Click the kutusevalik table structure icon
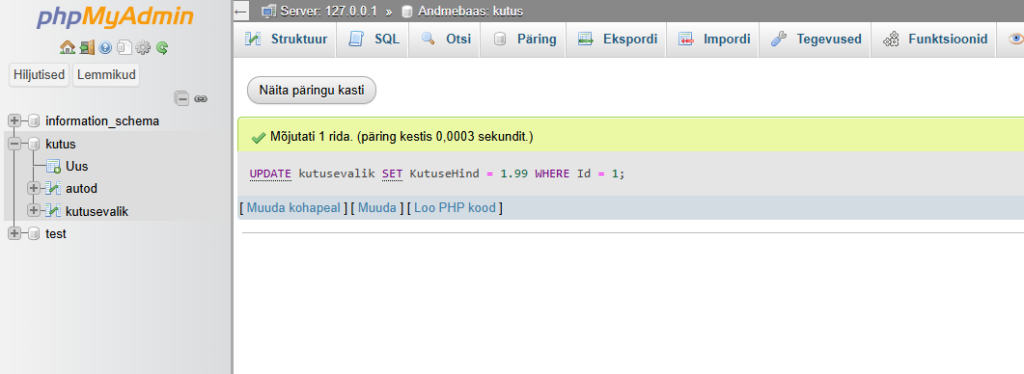Screen dimensions: 1024x374 pyautogui.click(x=54, y=211)
